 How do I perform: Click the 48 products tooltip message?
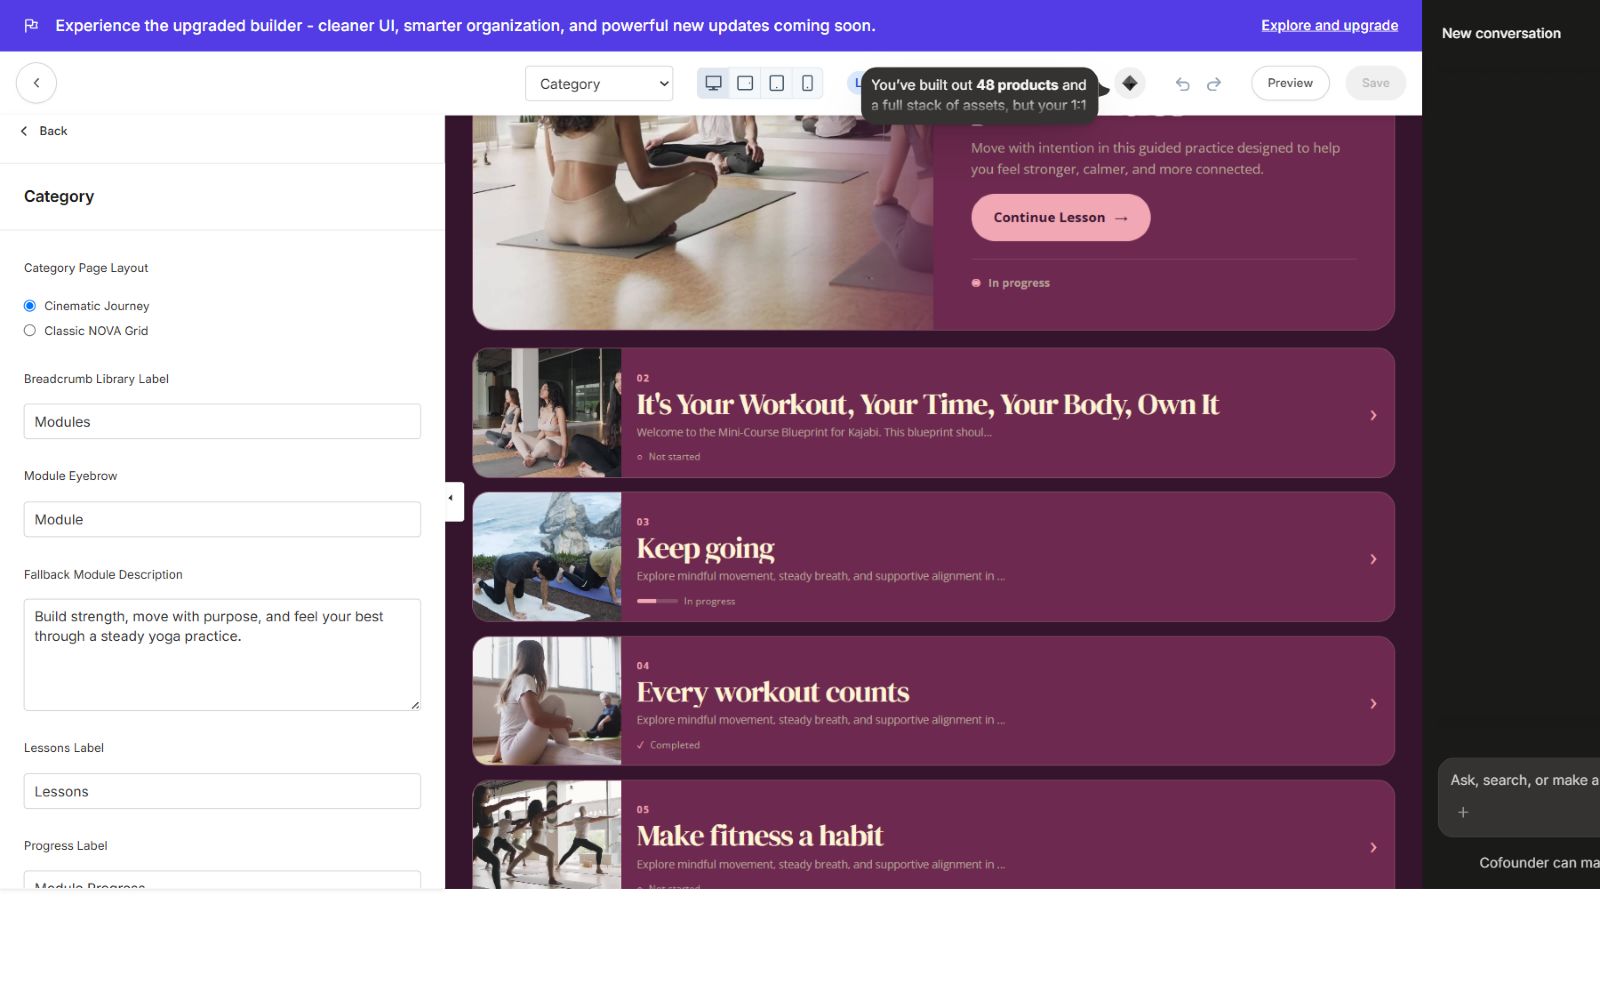pos(979,95)
